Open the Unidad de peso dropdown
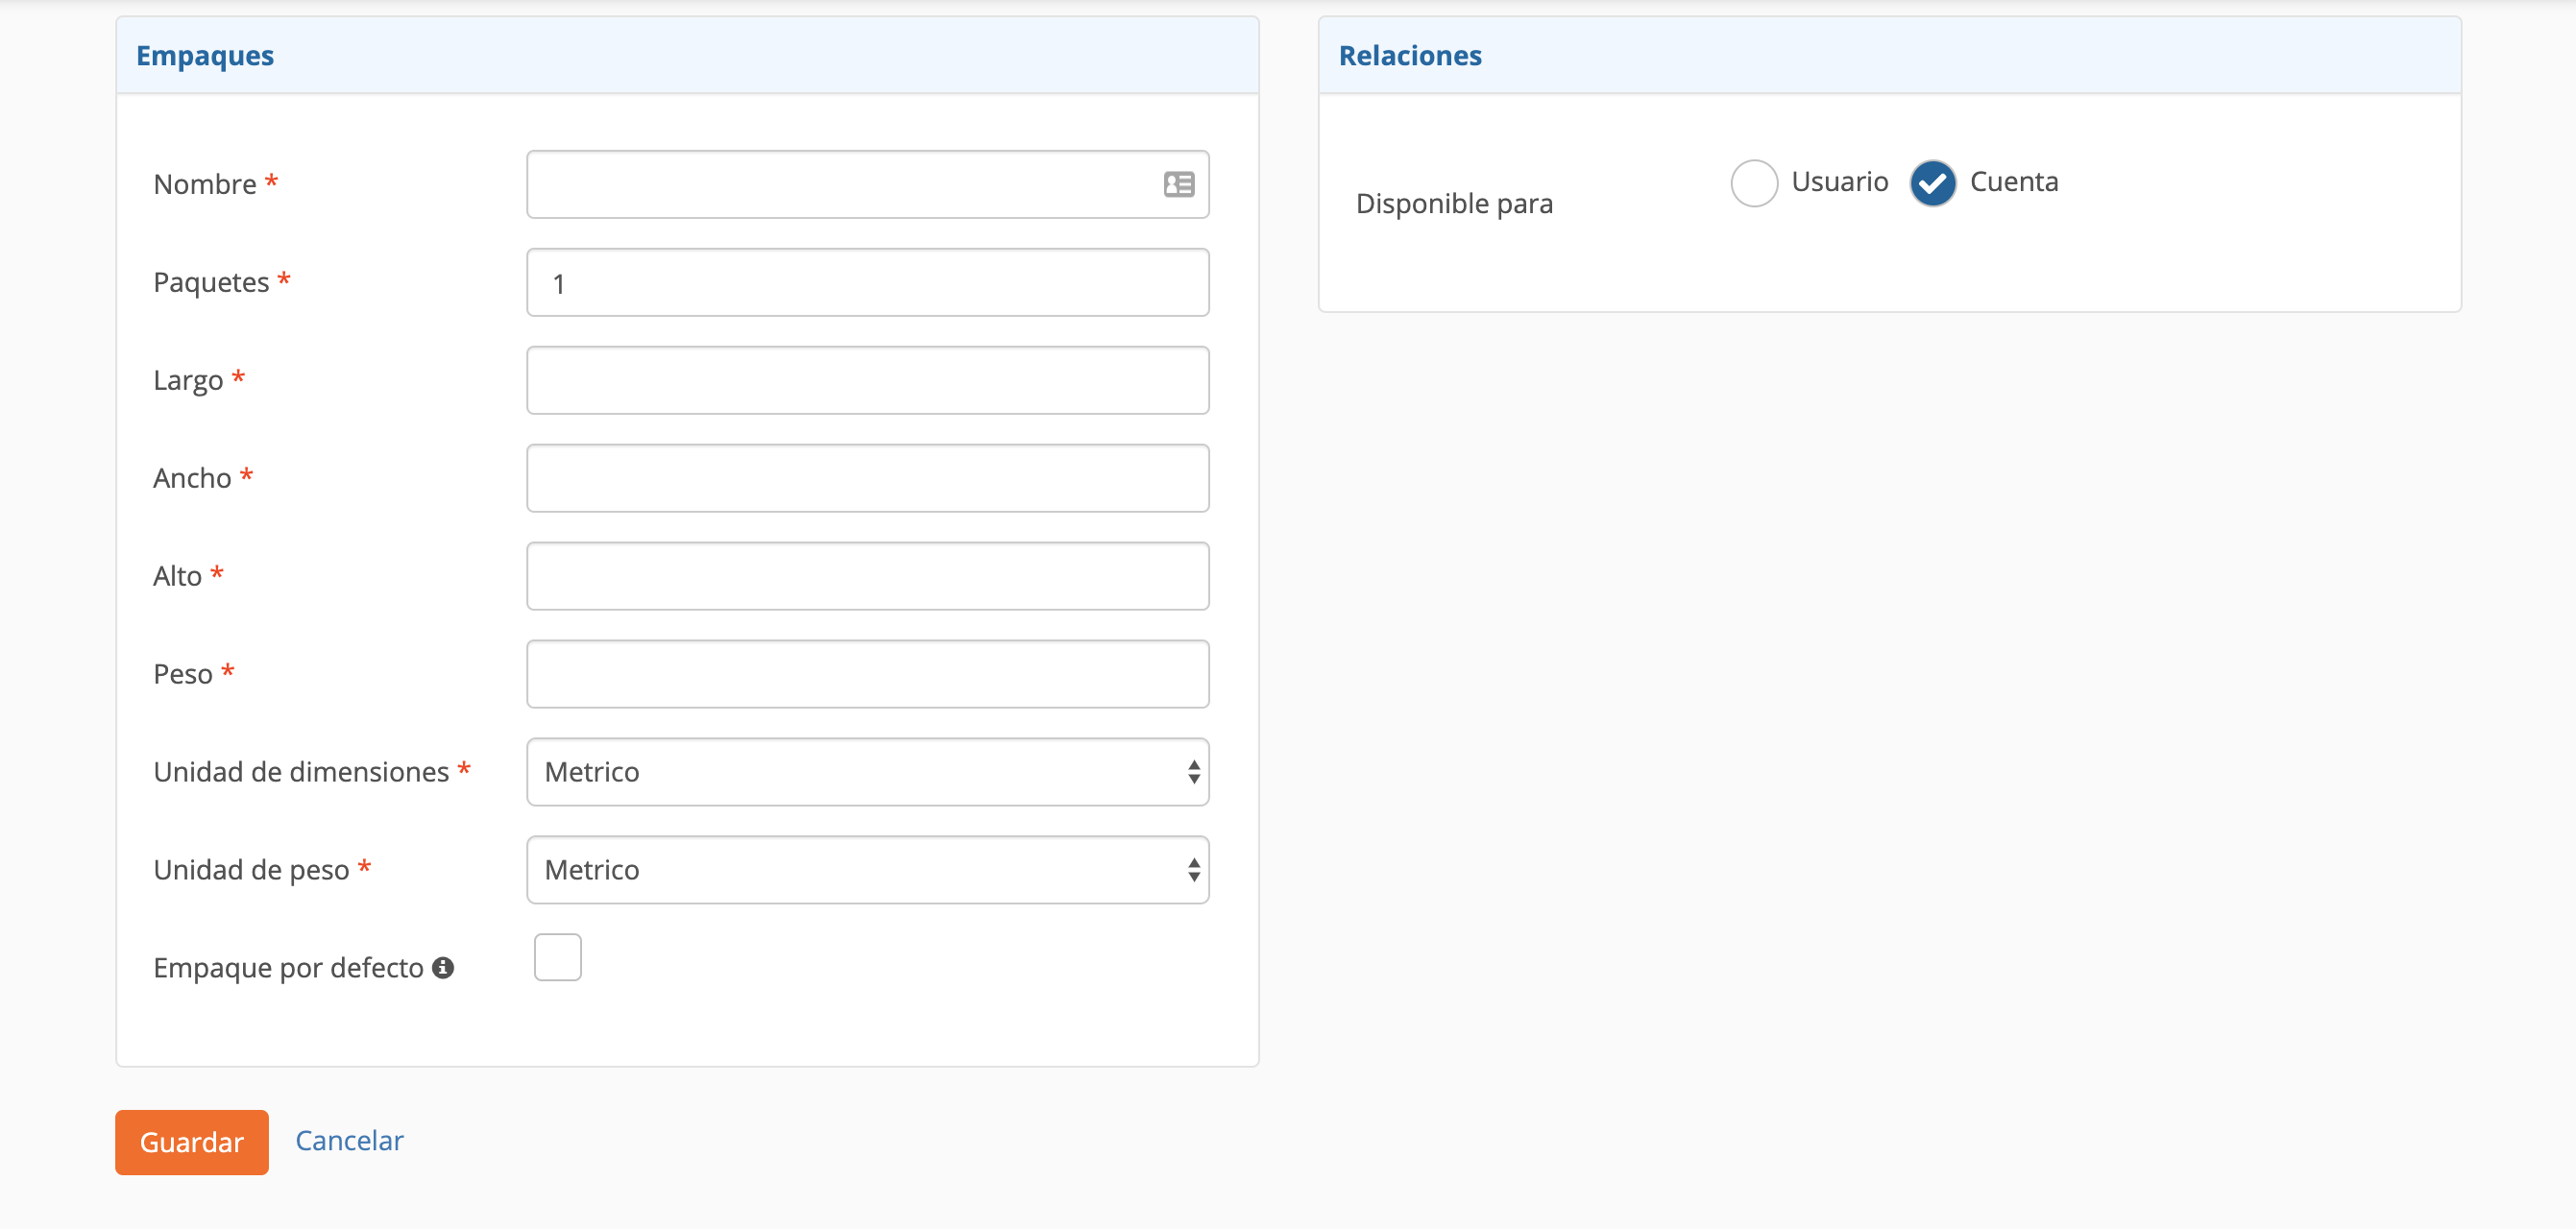Screen dimensions: 2576x1229 [x=867, y=870]
